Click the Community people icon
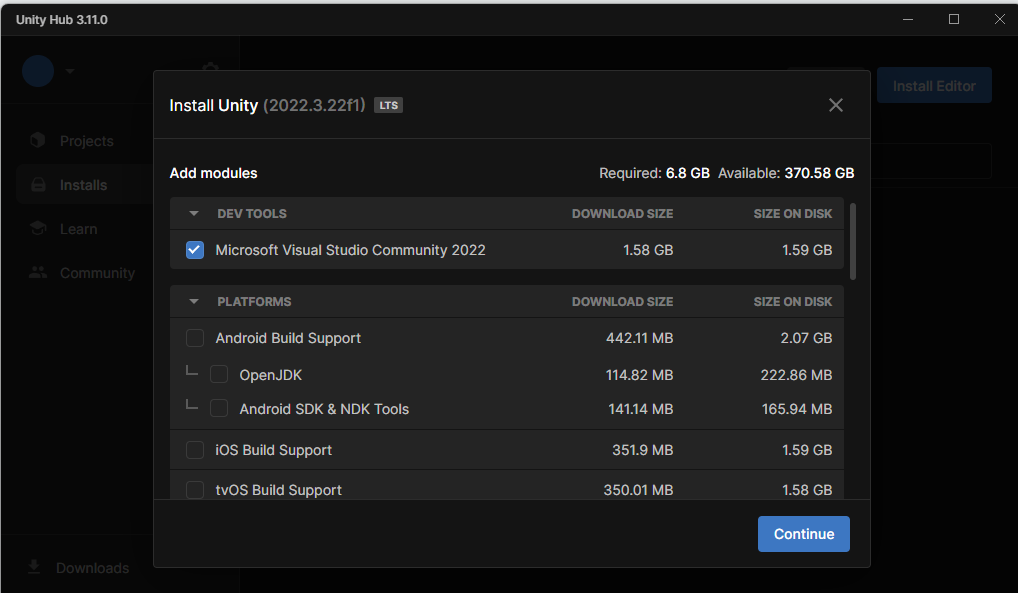1018x593 pixels. pyautogui.click(x=38, y=273)
